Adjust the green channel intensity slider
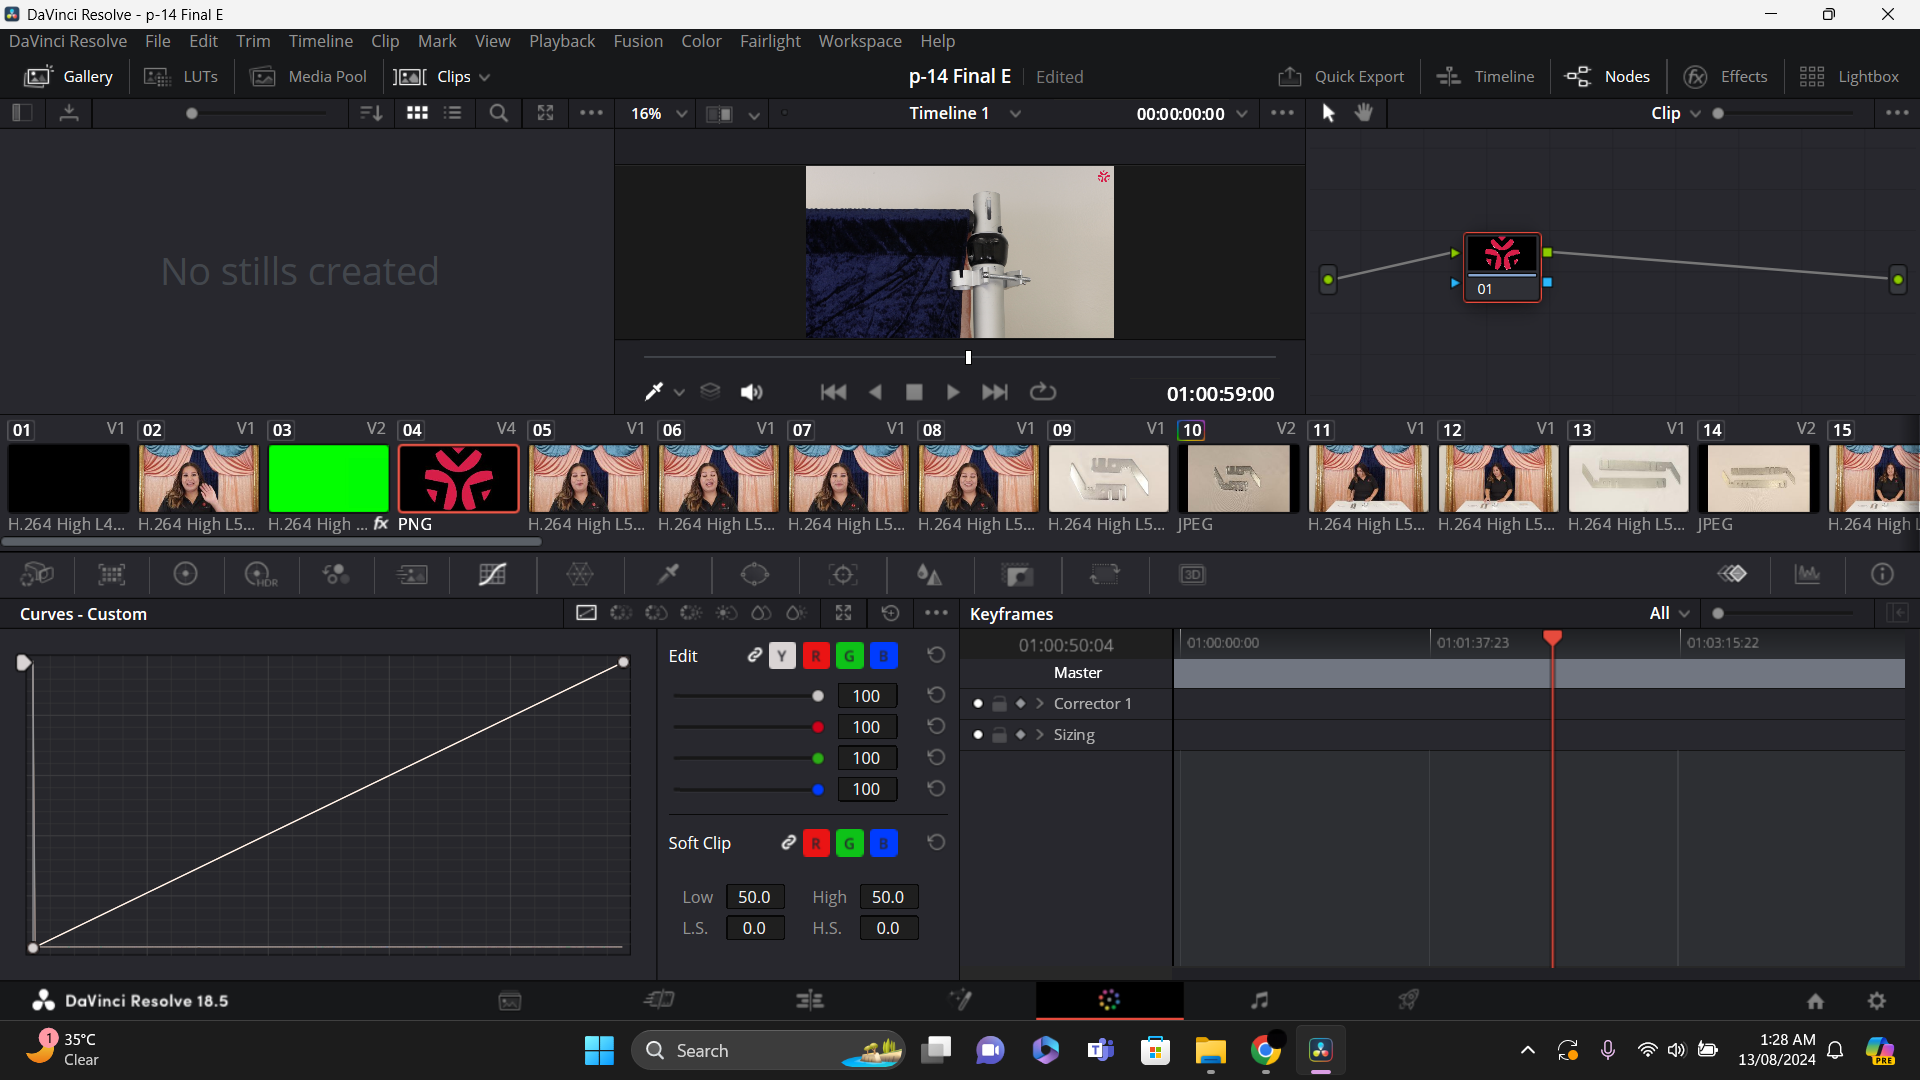1920x1080 pixels. point(818,758)
